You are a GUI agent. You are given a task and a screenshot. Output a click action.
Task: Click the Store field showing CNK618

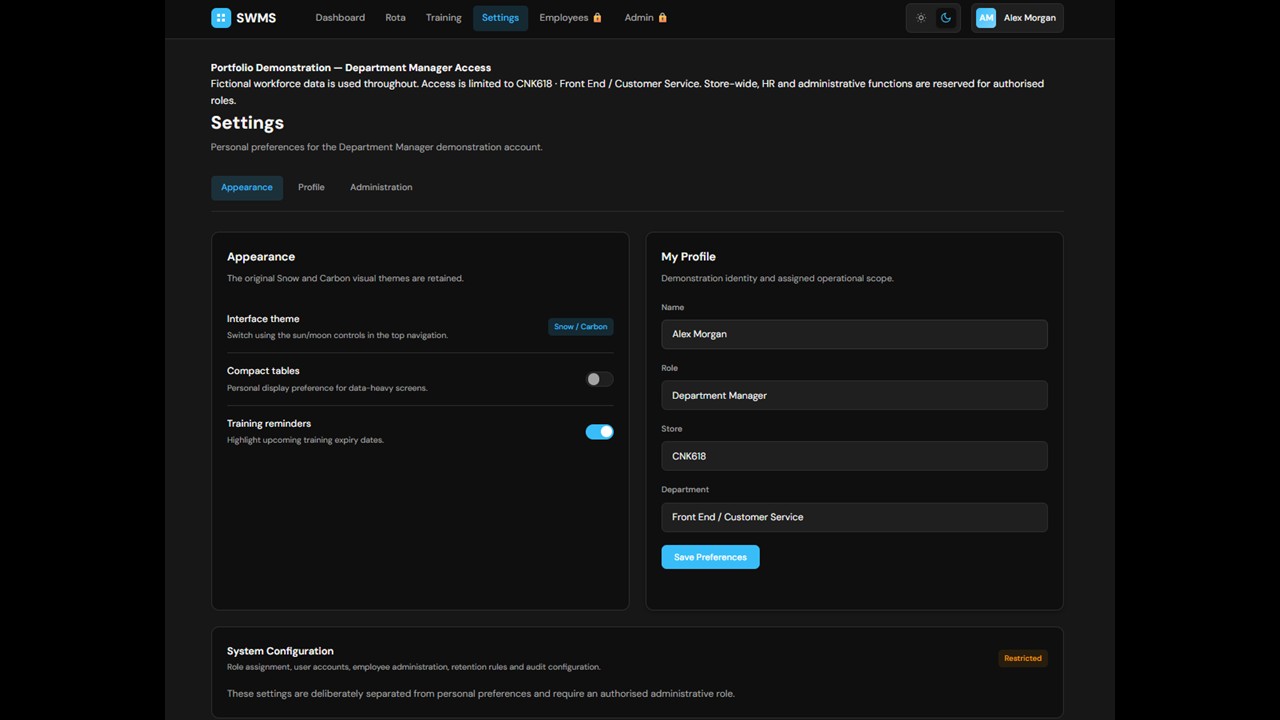click(854, 456)
